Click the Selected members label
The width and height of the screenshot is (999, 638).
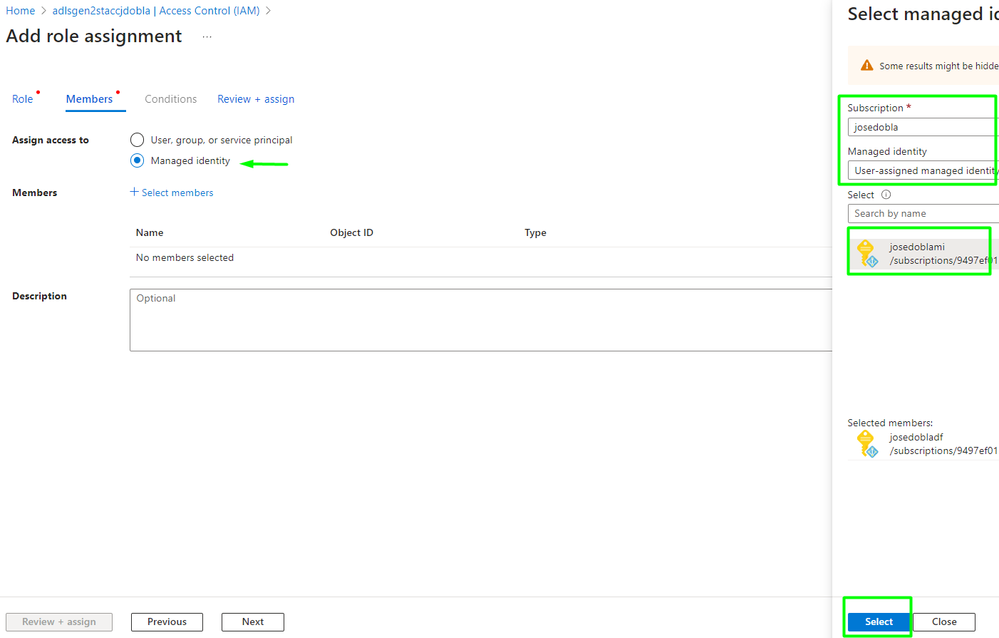(890, 423)
